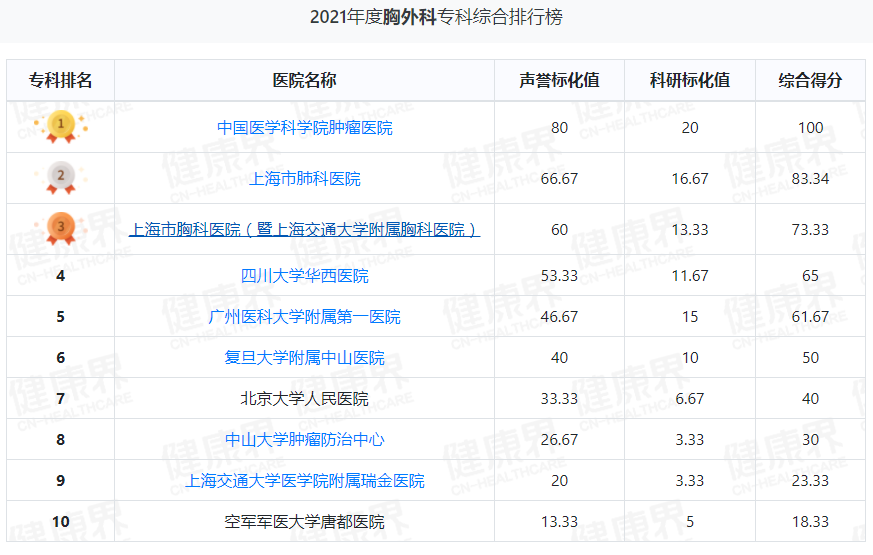Open 复旦大学附属中山医院 link

click(x=305, y=357)
